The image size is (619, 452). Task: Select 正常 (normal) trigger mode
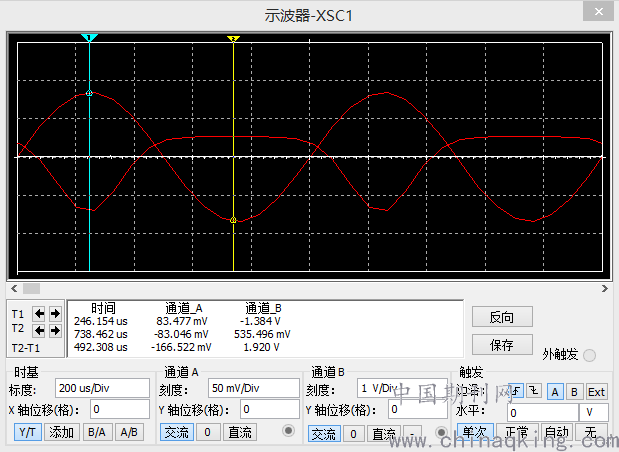(516, 432)
